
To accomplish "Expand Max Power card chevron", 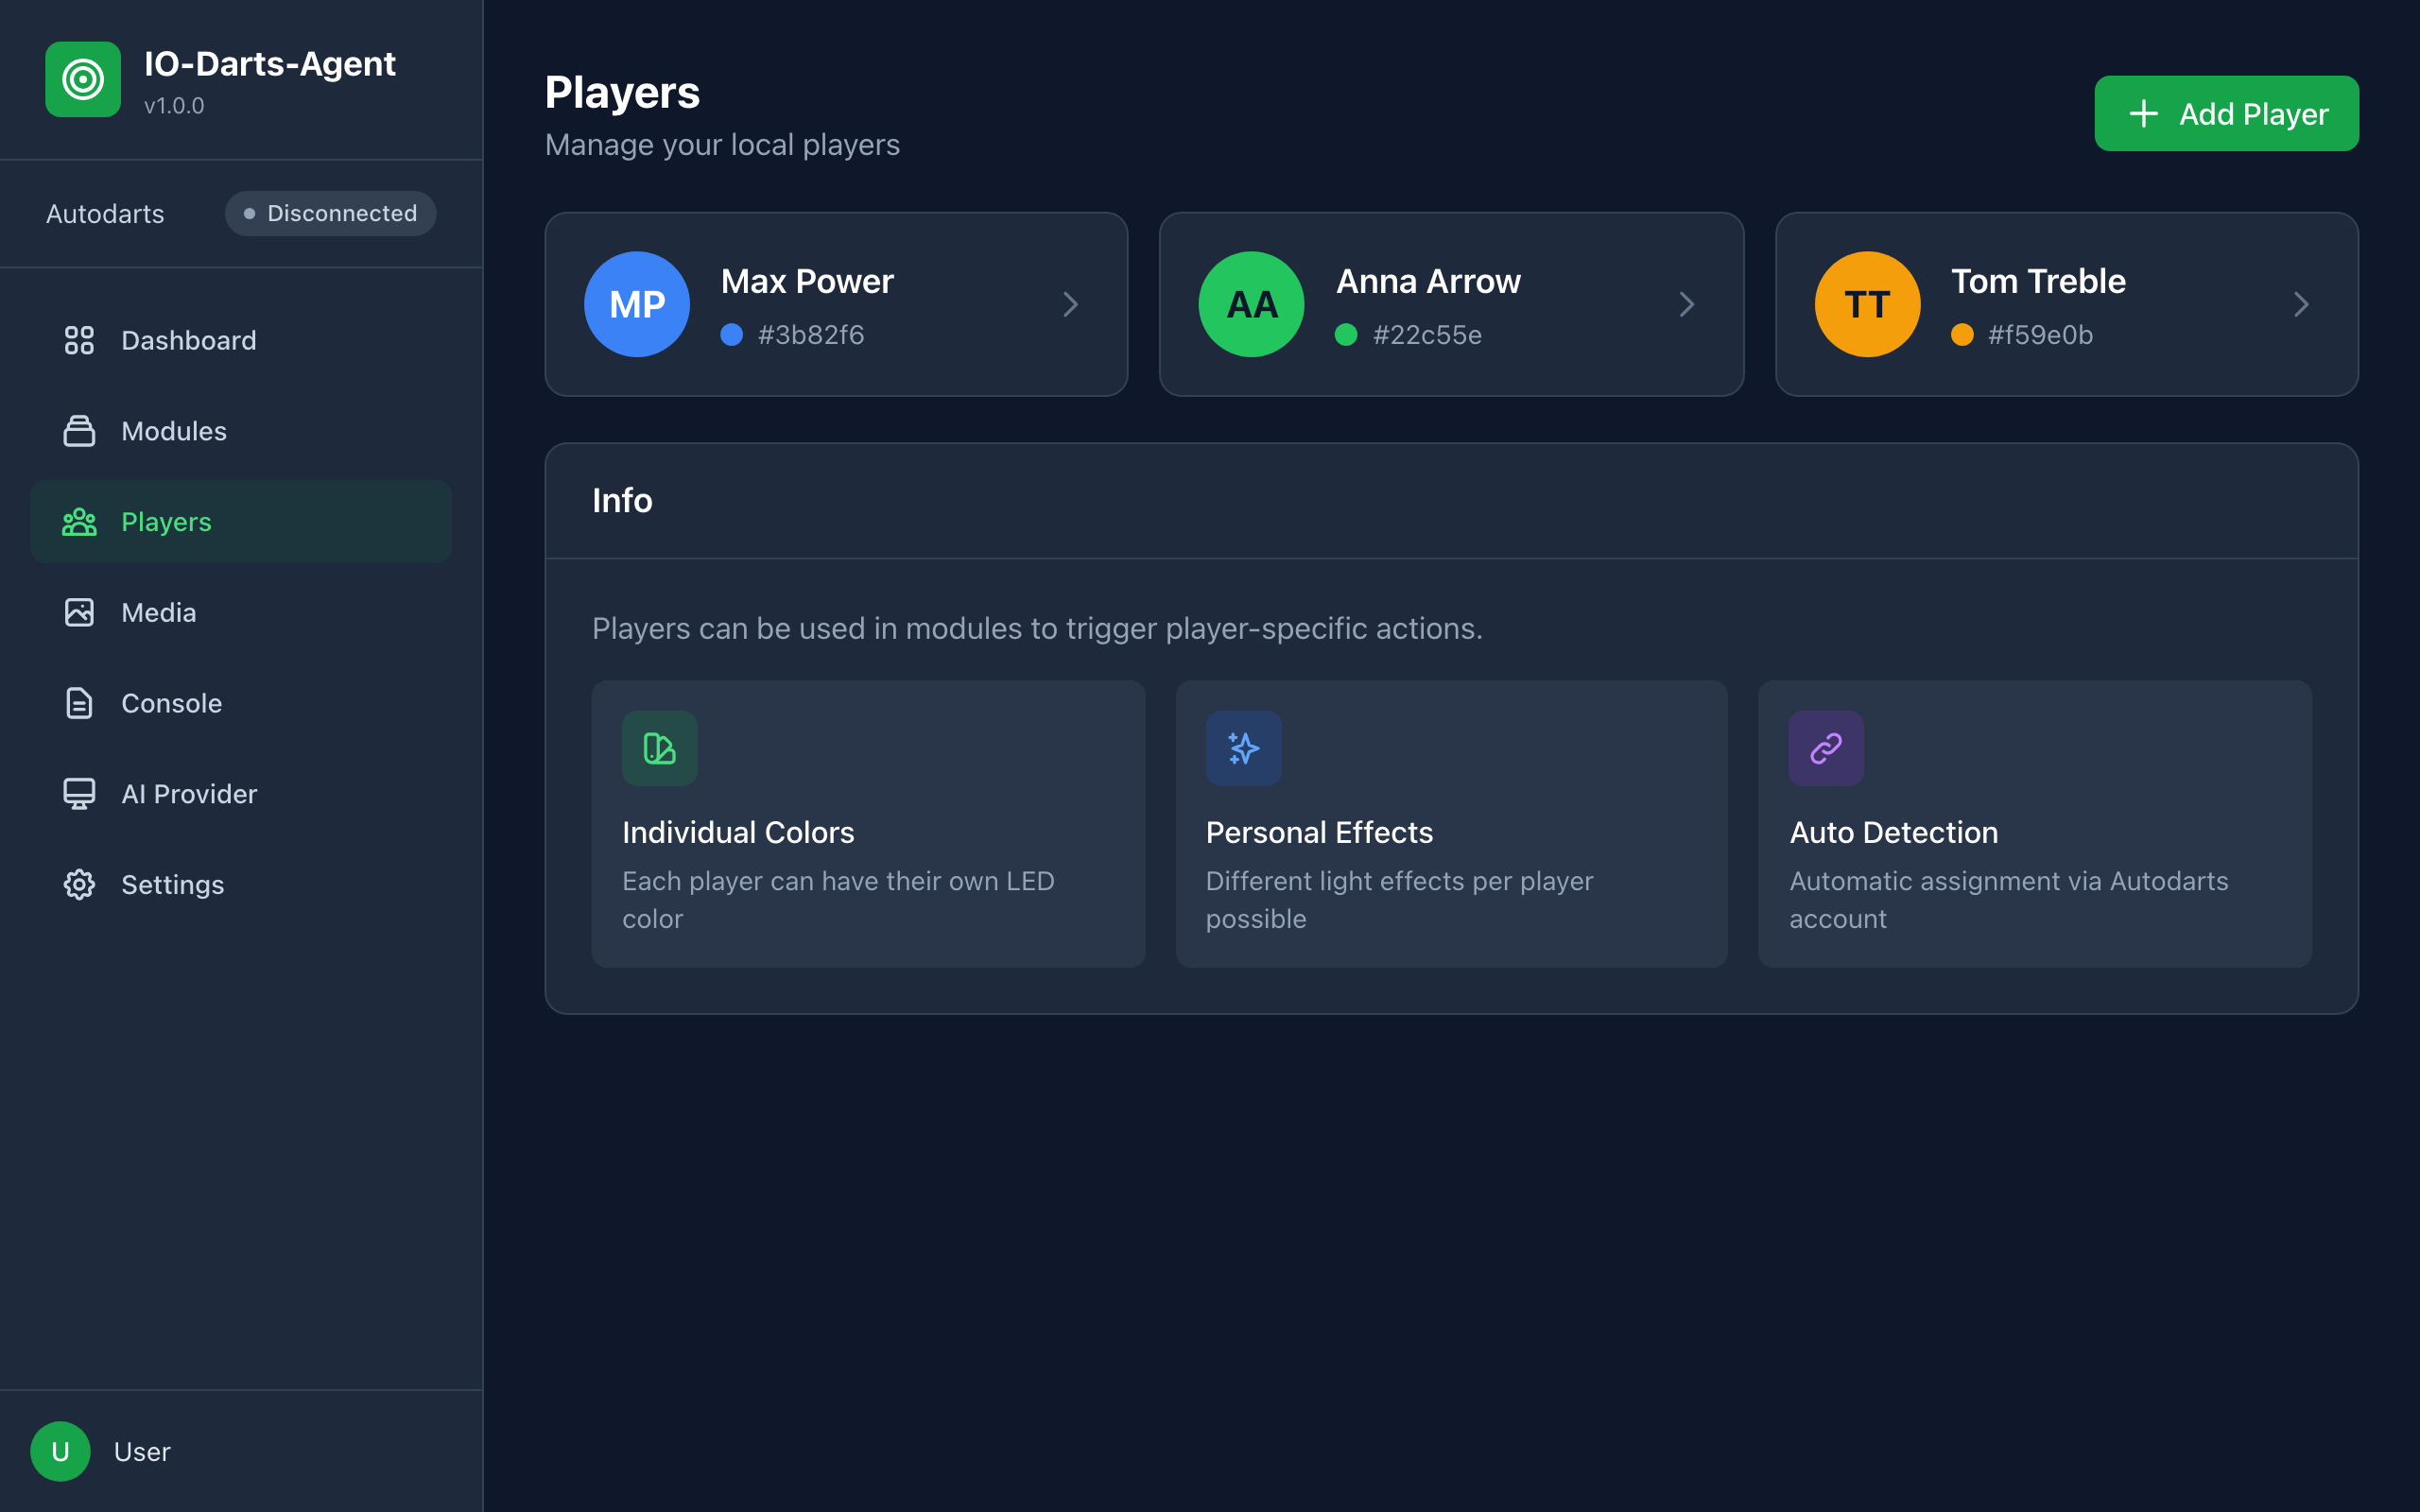I will point(1071,304).
